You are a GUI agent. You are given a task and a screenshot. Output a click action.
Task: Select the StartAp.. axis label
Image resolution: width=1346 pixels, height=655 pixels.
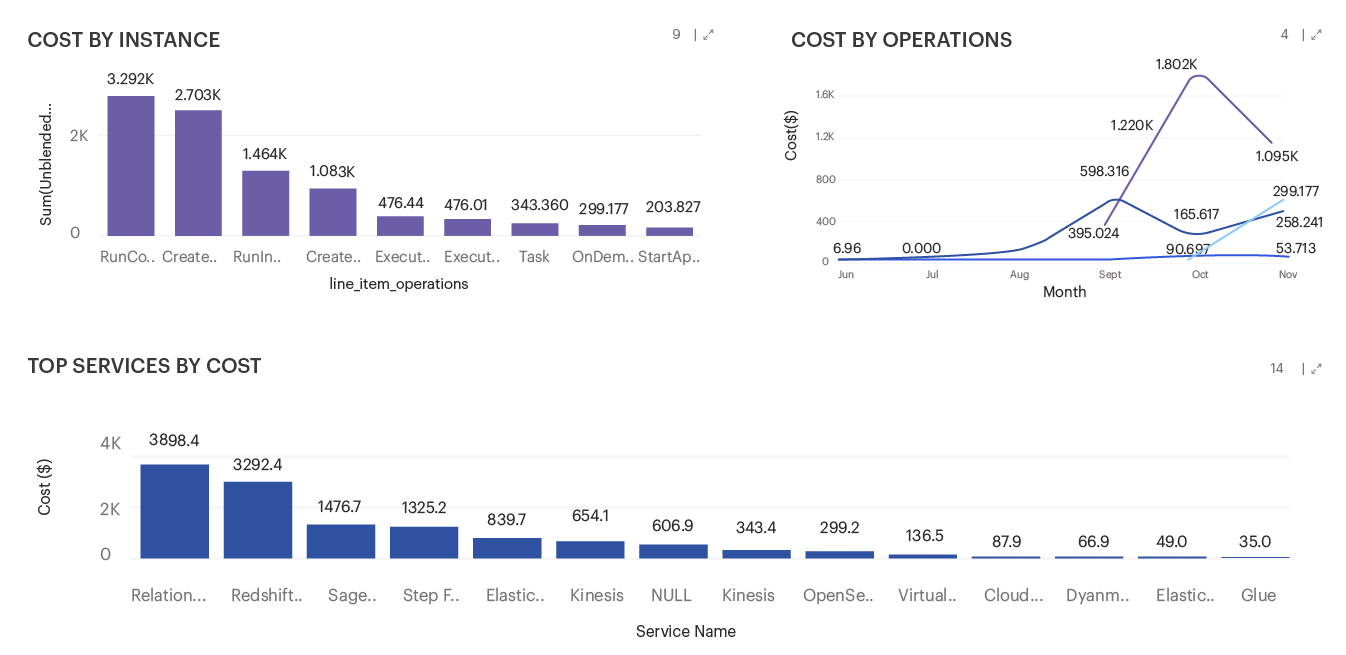(669, 257)
